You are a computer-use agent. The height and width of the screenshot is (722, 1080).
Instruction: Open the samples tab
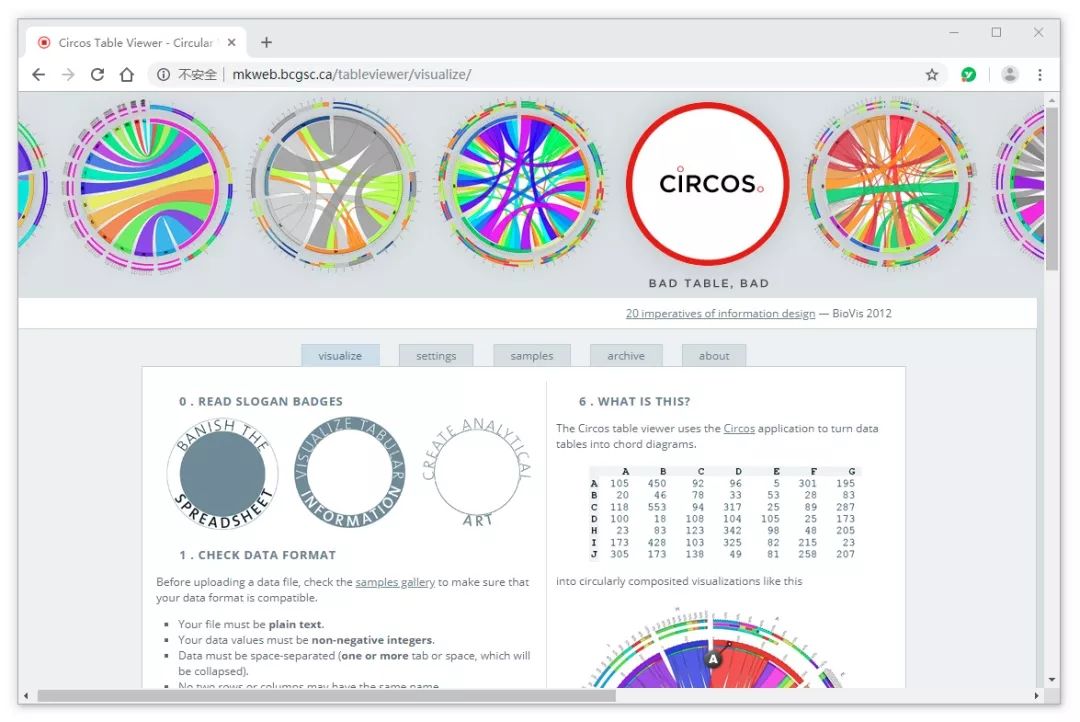(532, 355)
